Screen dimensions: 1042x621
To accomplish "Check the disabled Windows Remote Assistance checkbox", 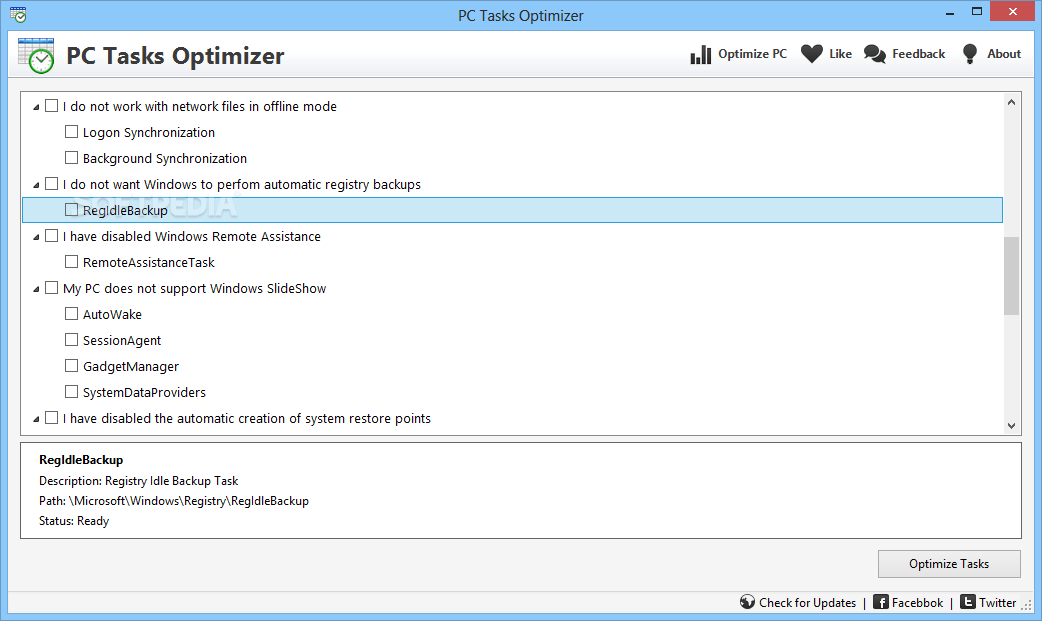I will point(51,235).
